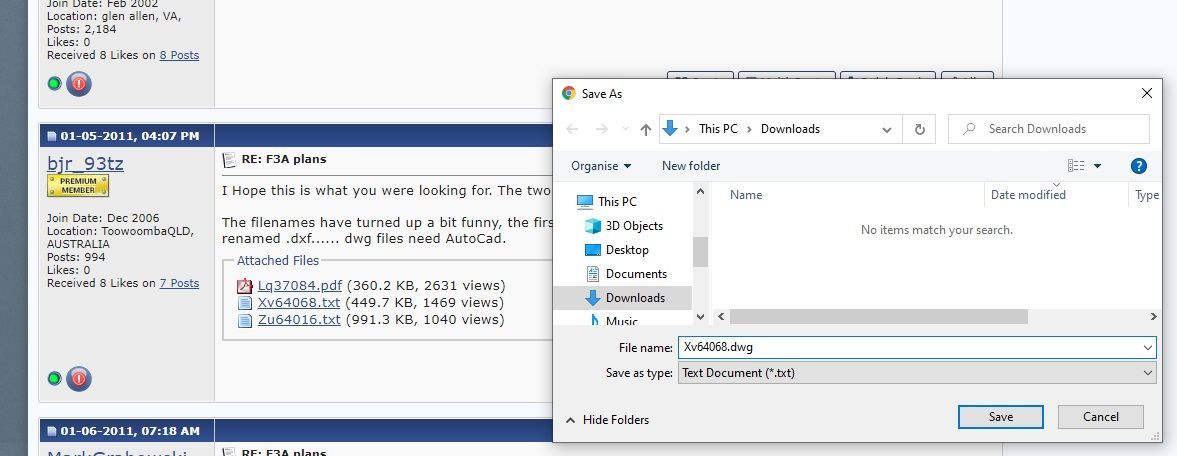
Task: Click the text file icon beside Zu64016.txt
Action: 245,320
